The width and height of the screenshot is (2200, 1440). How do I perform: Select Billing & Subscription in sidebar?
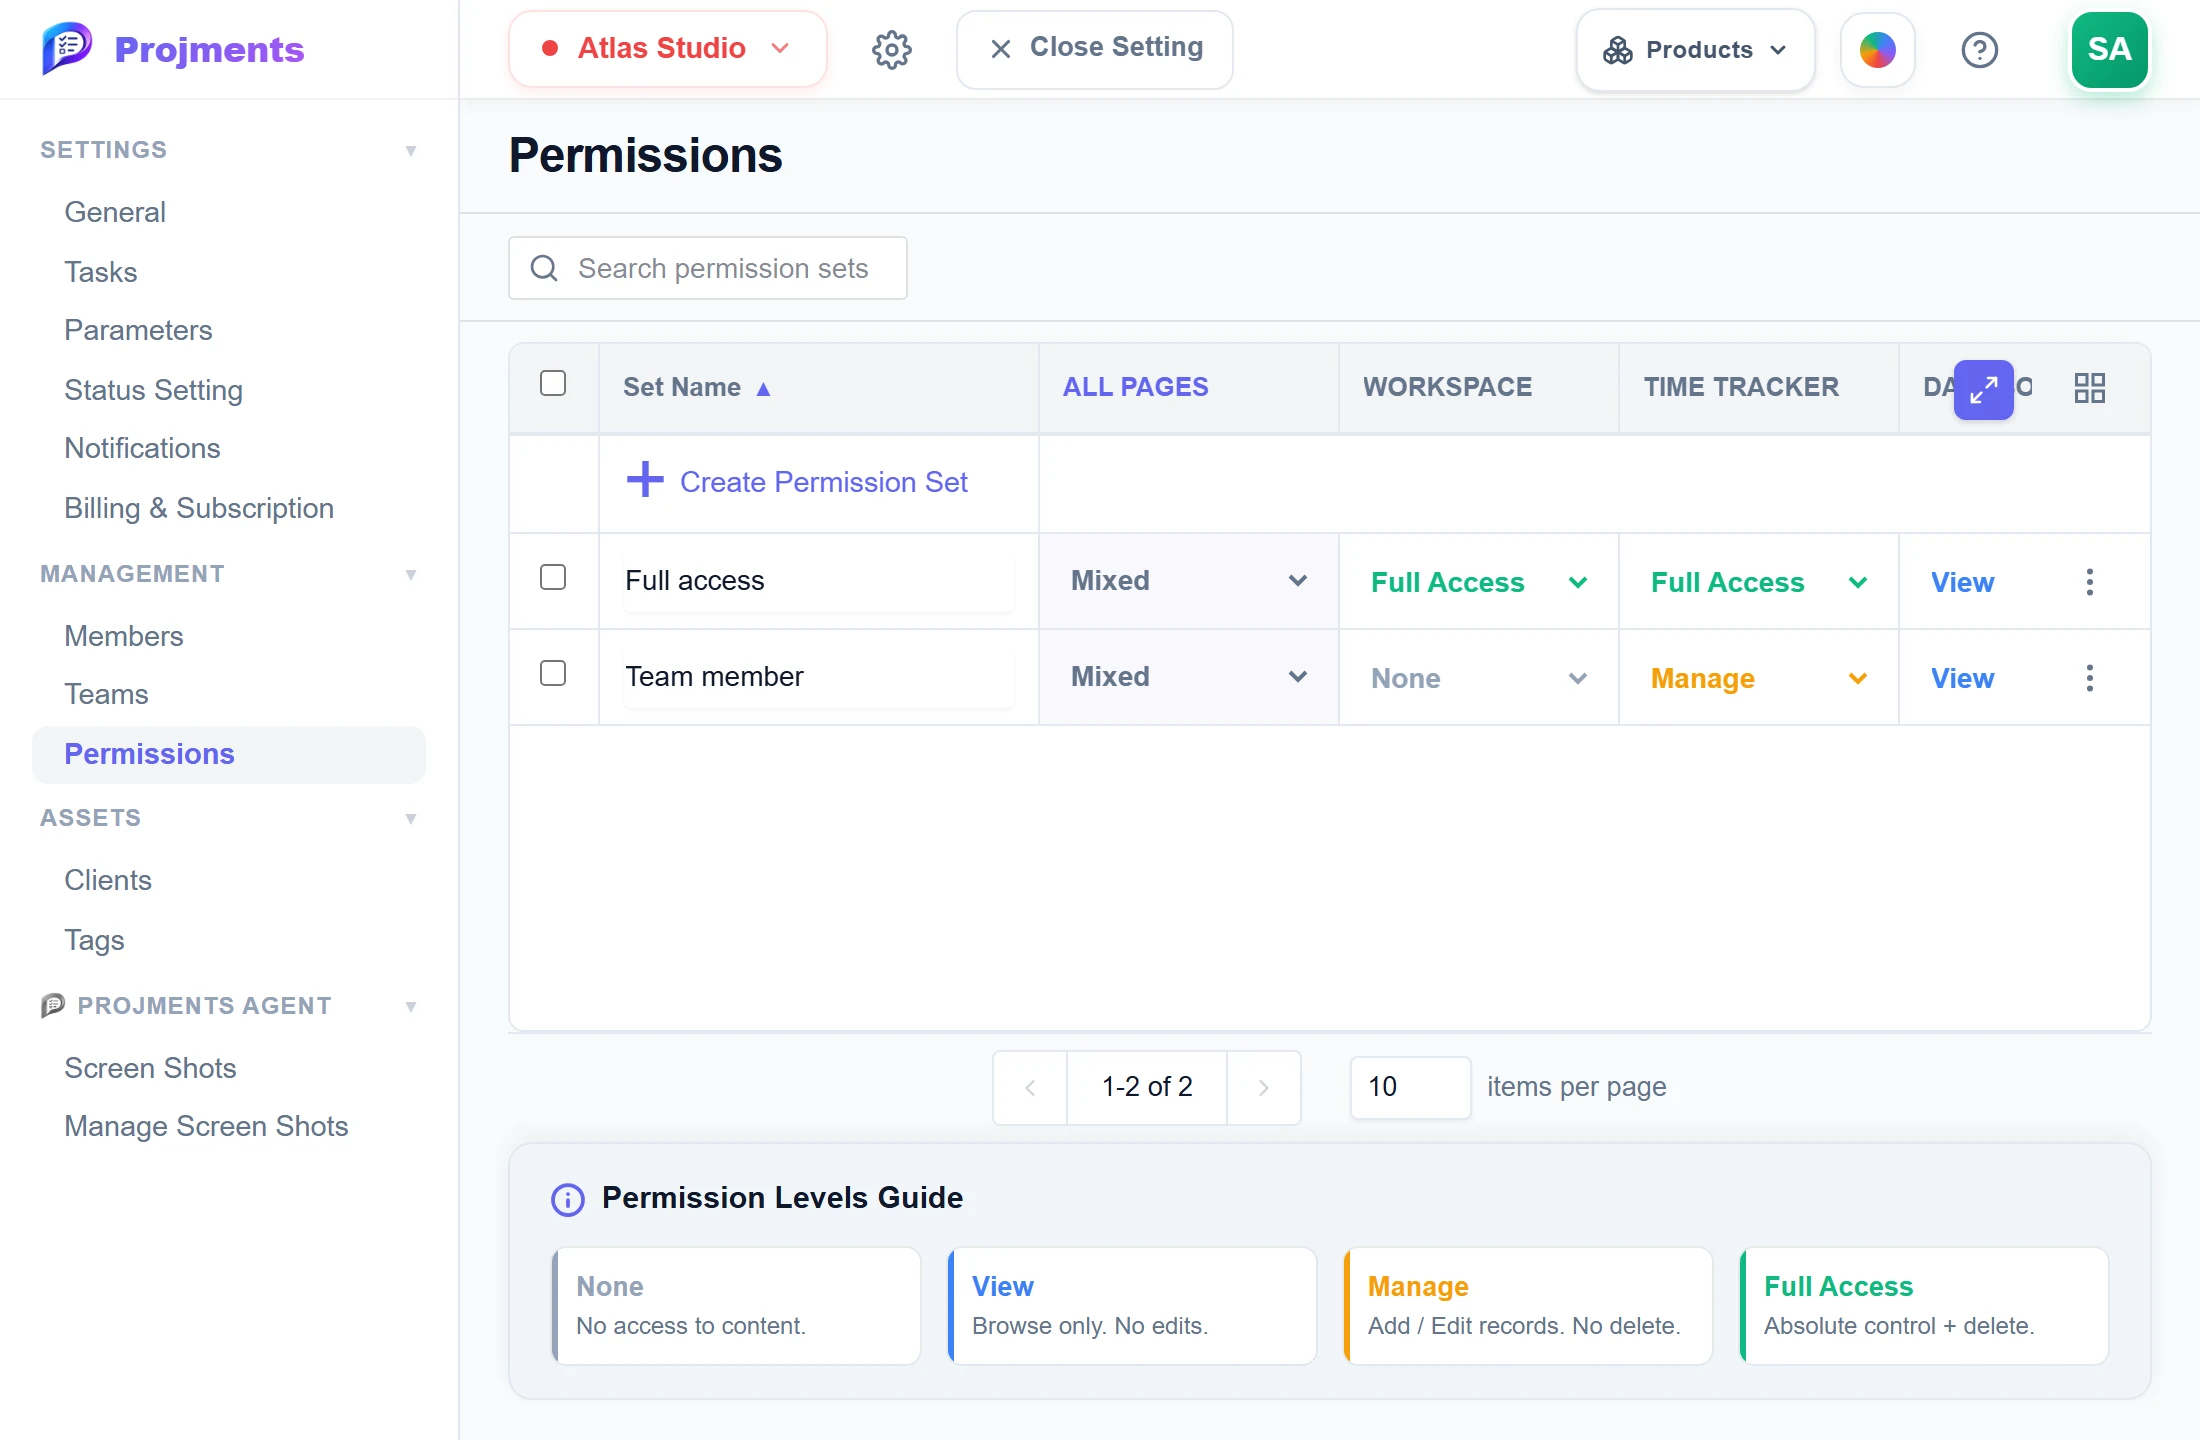199,508
